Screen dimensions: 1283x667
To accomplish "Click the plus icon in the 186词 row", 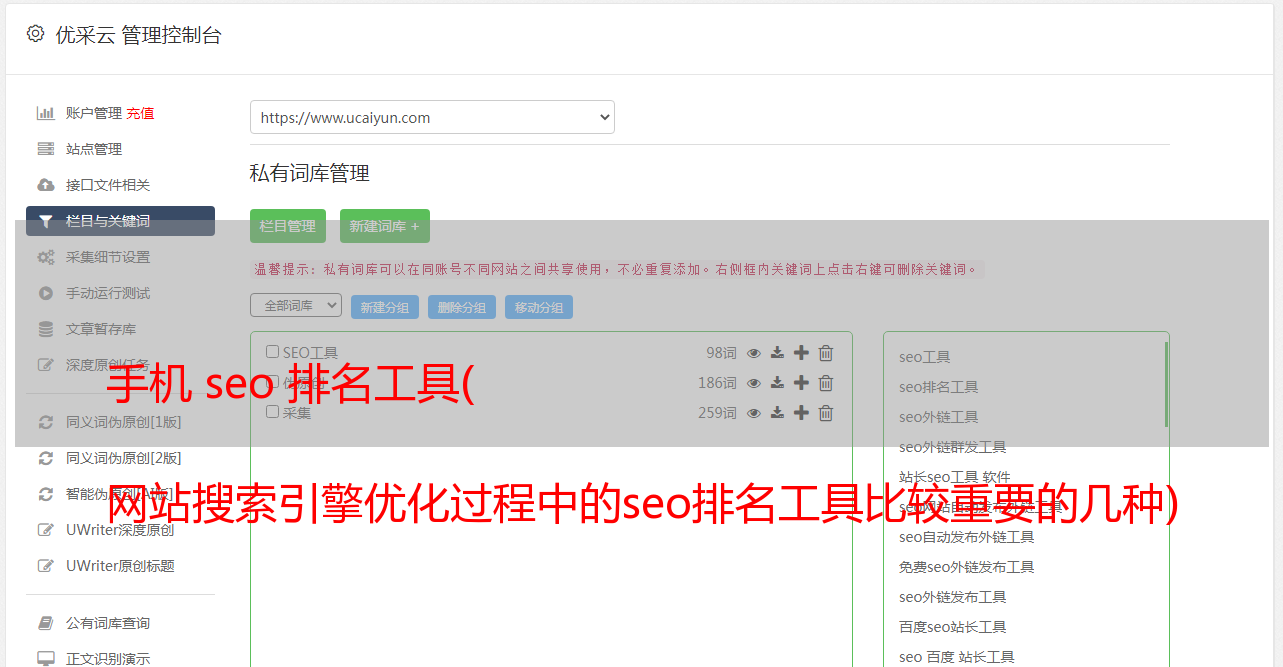I will click(x=801, y=383).
